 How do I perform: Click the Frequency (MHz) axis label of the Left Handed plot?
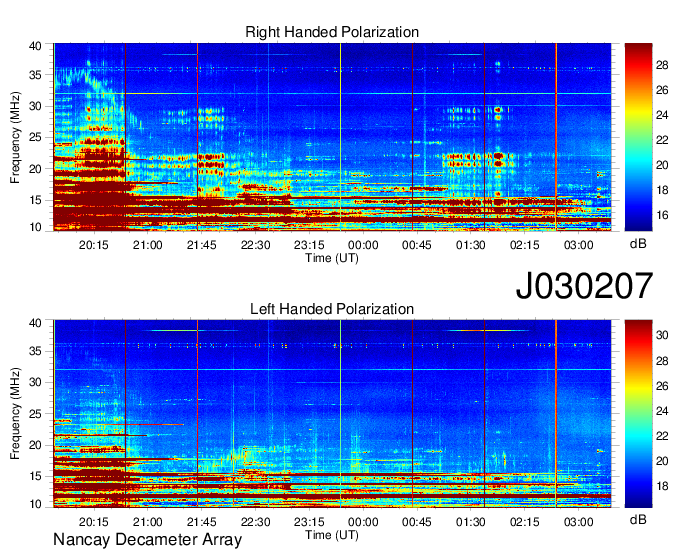pos(15,414)
